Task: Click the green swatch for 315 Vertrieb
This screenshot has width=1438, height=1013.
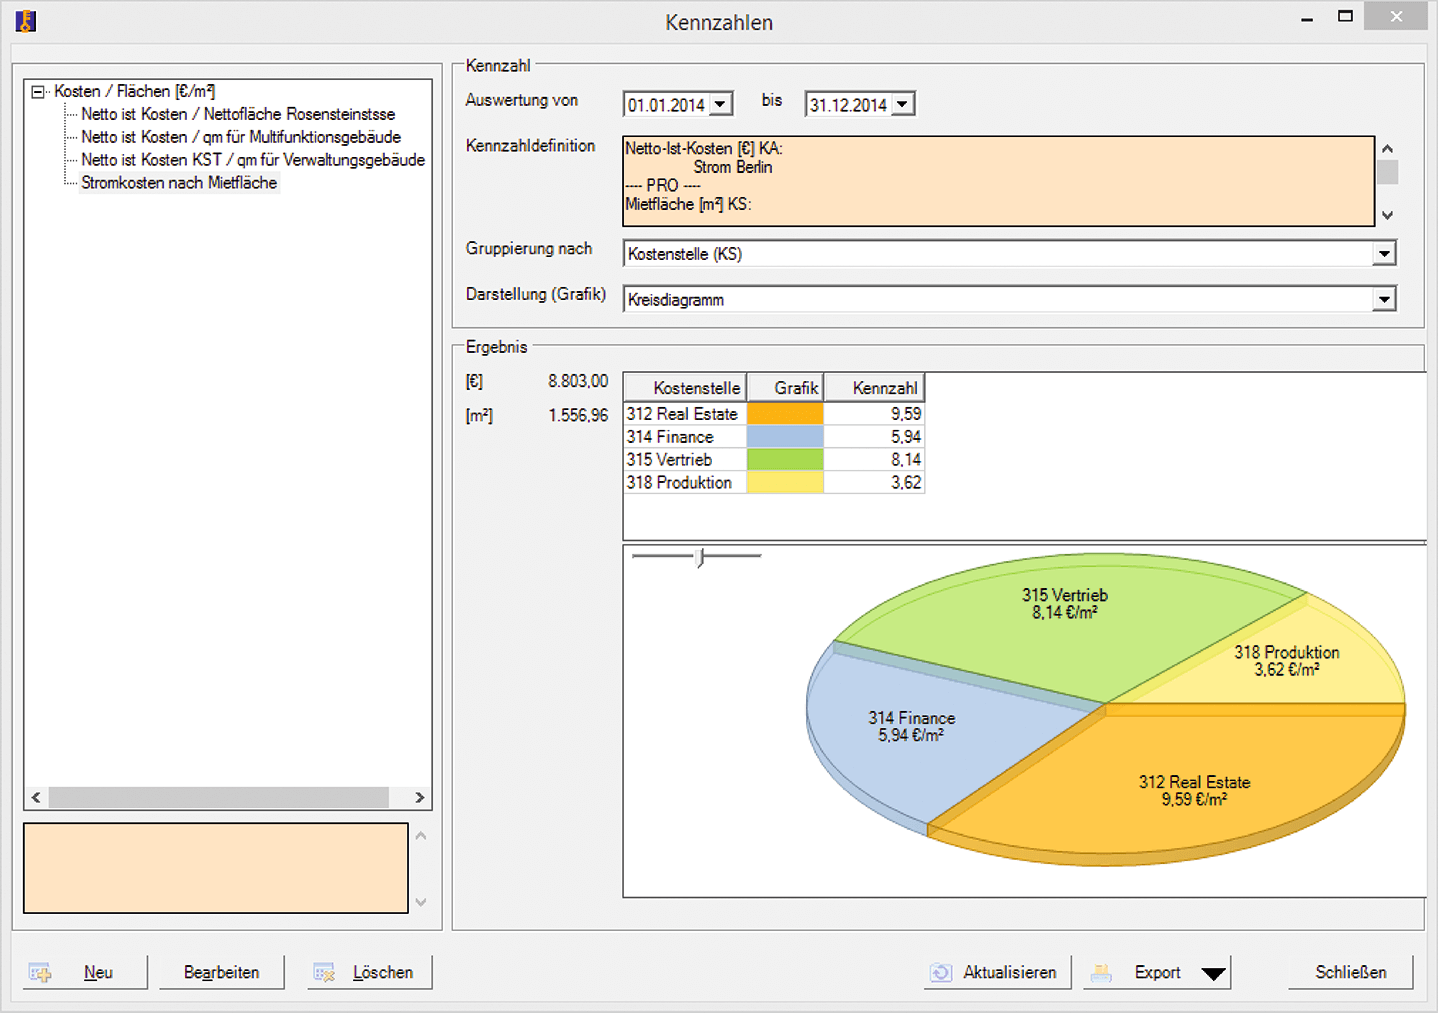Action: [785, 460]
